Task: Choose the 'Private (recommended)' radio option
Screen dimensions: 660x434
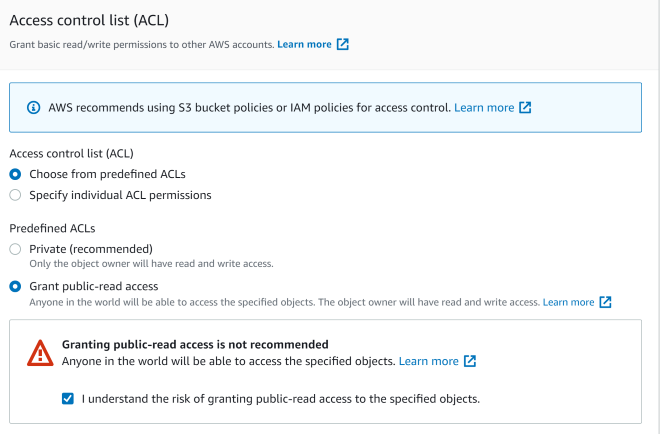Action: click(15, 248)
